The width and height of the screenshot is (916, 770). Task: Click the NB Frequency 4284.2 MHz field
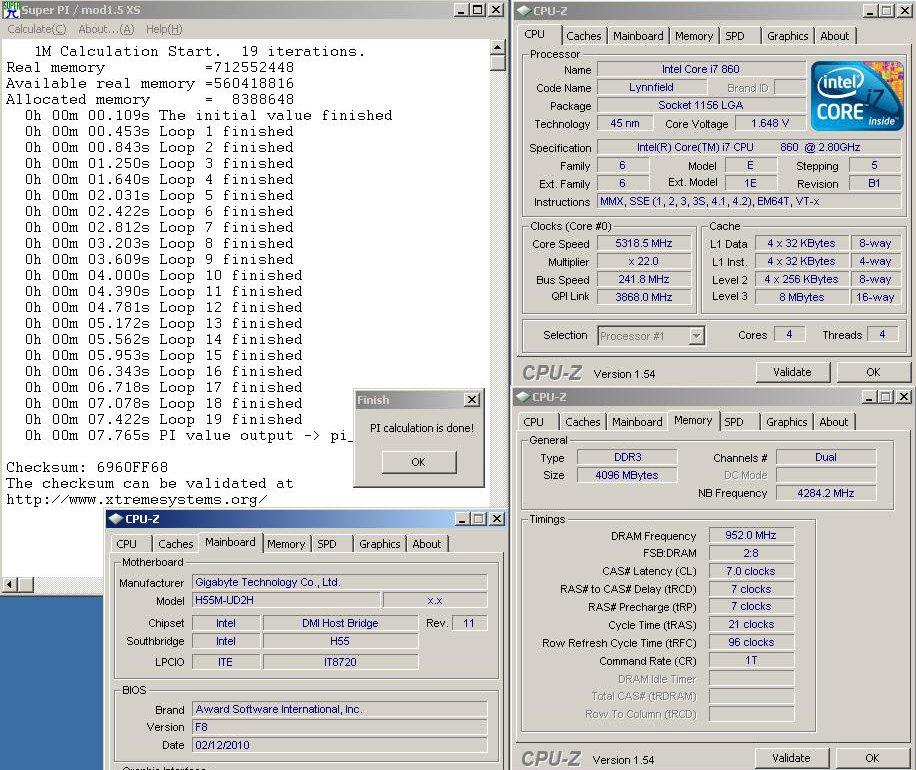825,493
